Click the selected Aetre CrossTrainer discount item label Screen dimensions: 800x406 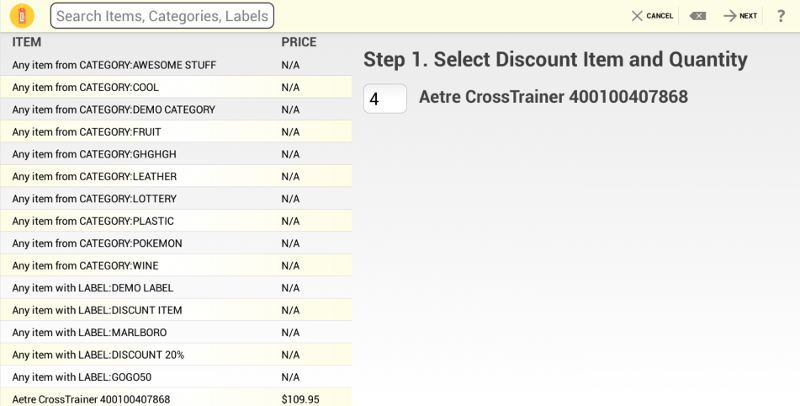pyautogui.click(x=554, y=96)
